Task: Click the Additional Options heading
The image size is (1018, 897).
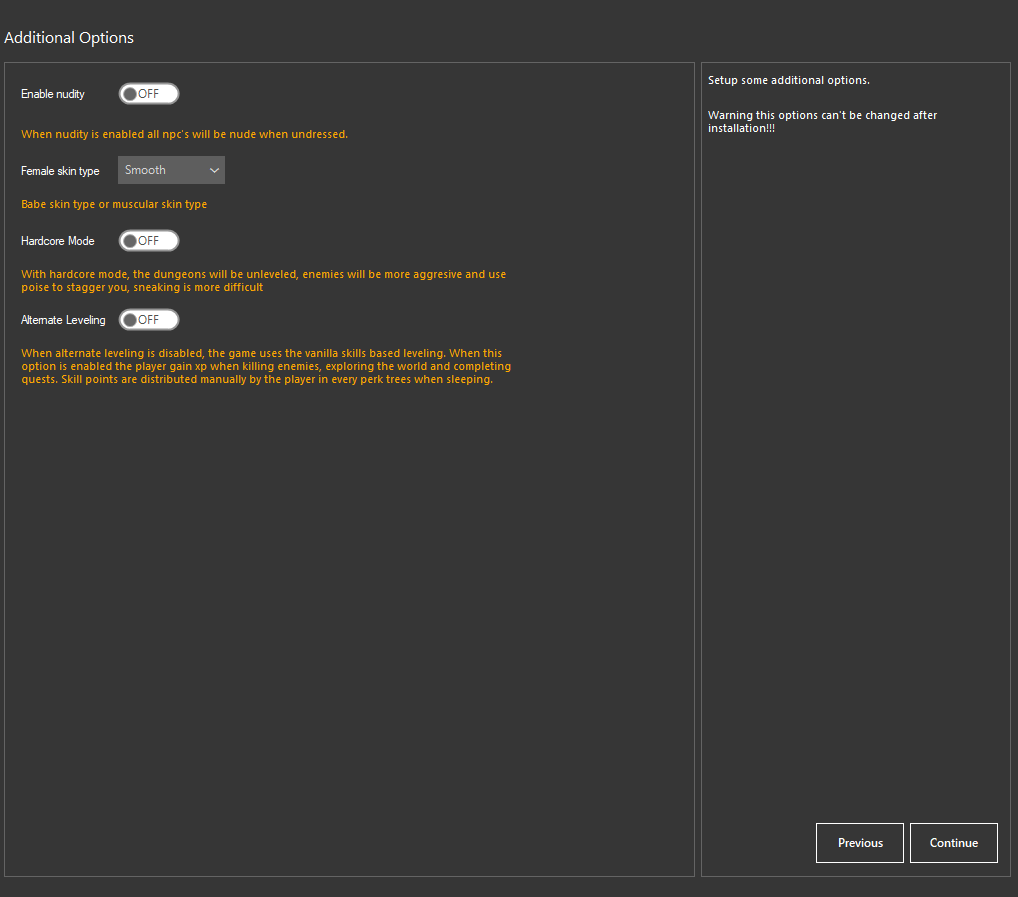Action: pyautogui.click(x=69, y=38)
